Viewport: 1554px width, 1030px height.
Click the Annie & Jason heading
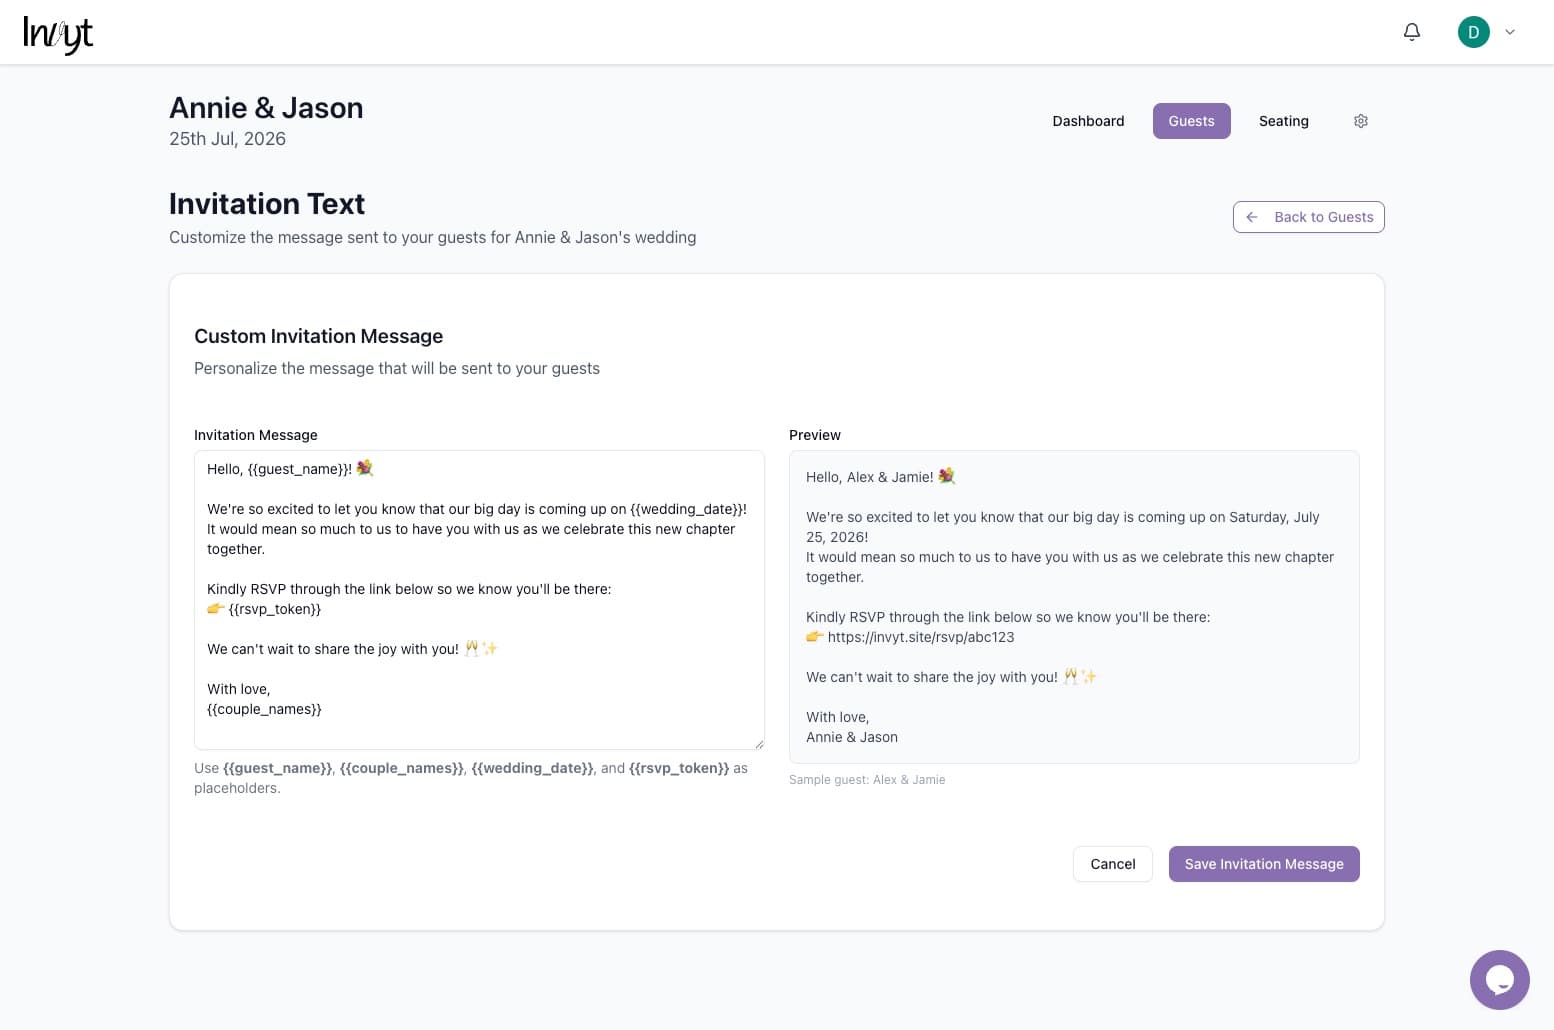tap(265, 107)
